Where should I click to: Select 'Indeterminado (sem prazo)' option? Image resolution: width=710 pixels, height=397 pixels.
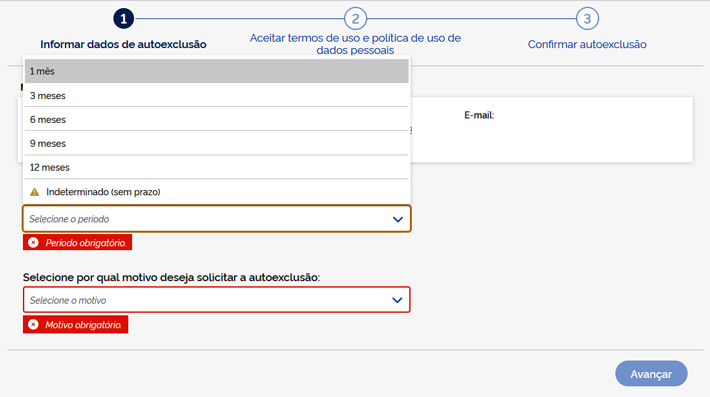click(216, 192)
